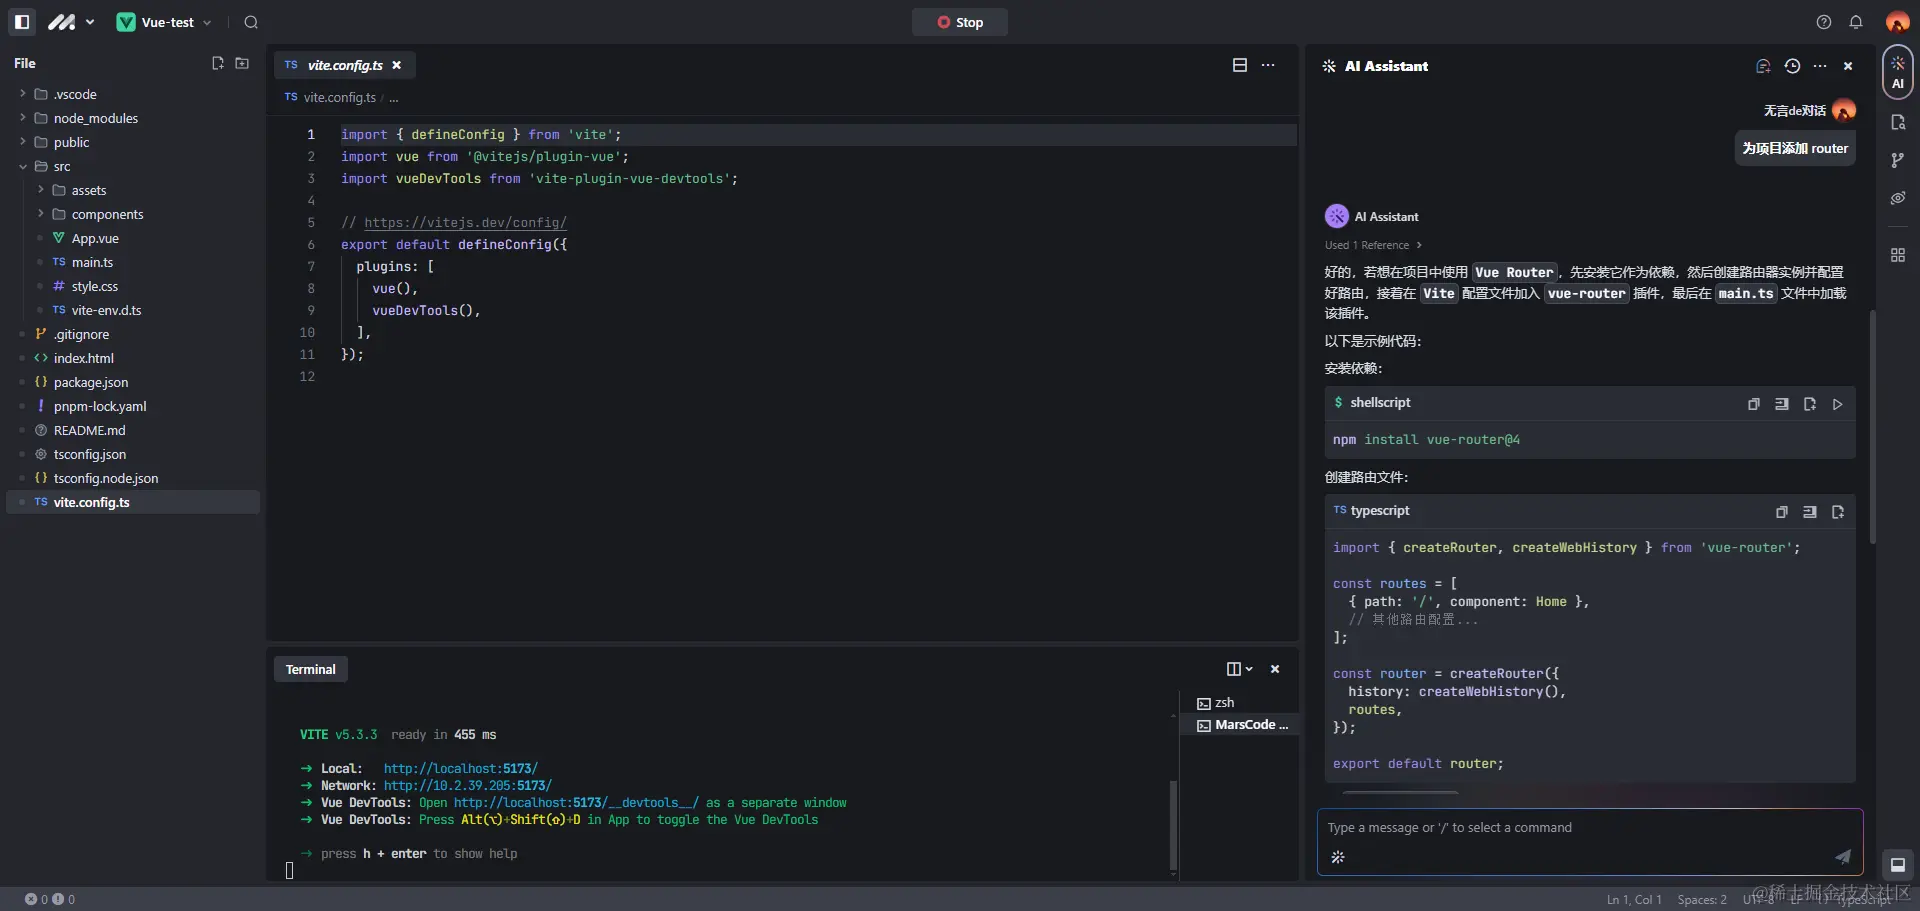Click the send message arrow icon
1920x911 pixels.
(x=1842, y=856)
